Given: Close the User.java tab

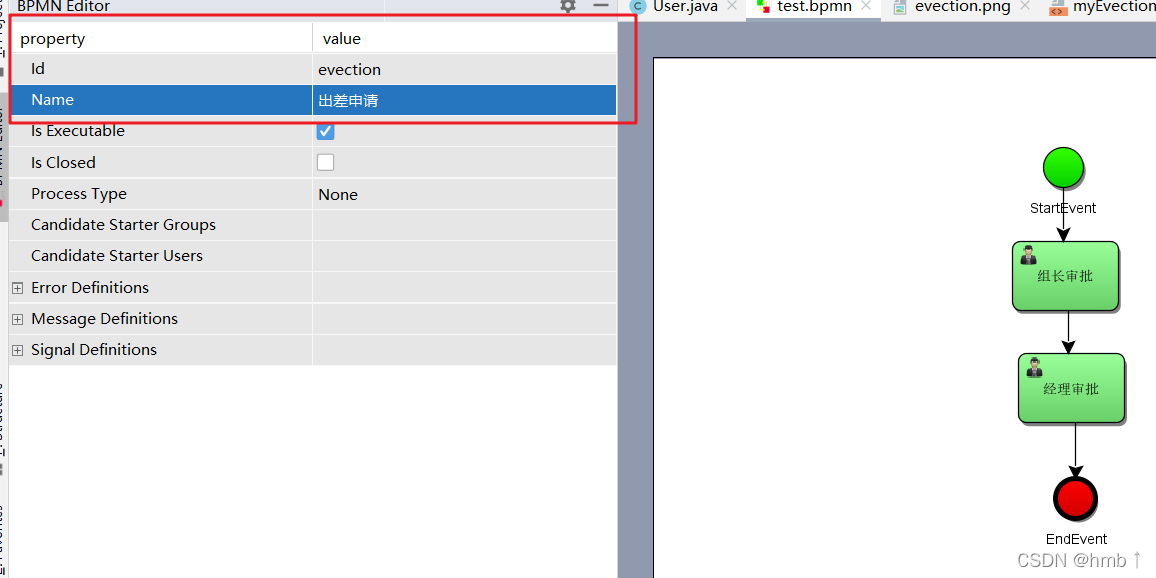Looking at the screenshot, I should [x=731, y=7].
